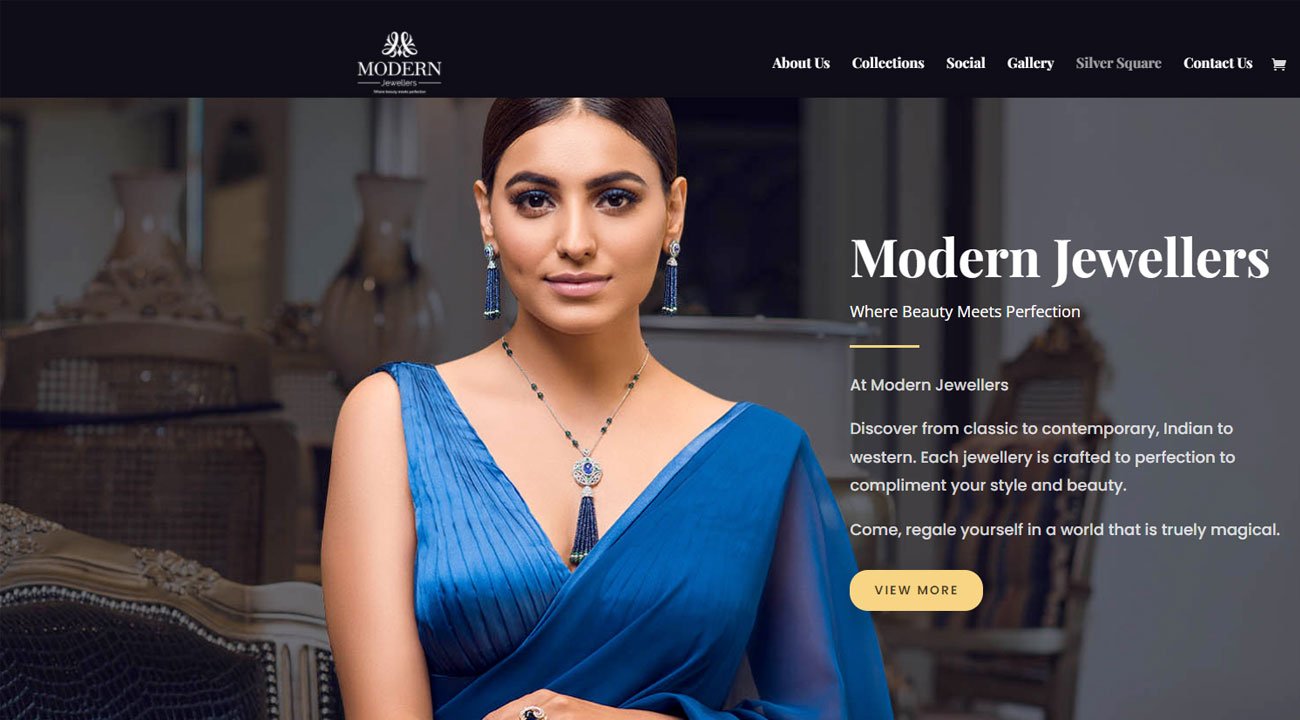Click the ring on the model's hand
Screen dimensions: 1300x720
[531, 712]
